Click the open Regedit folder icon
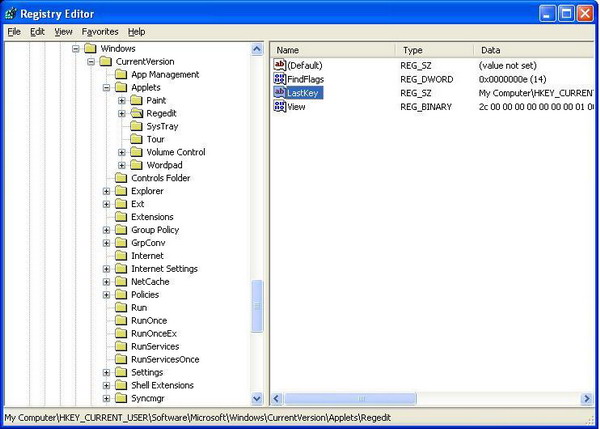The image size is (600, 429). point(137,113)
